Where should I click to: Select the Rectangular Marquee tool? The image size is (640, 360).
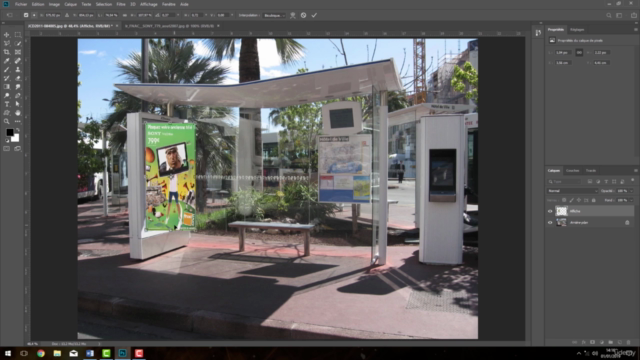click(x=18, y=35)
